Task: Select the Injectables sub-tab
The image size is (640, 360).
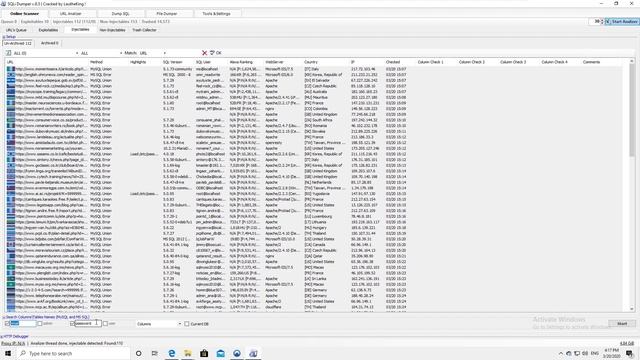Action: (x=80, y=30)
